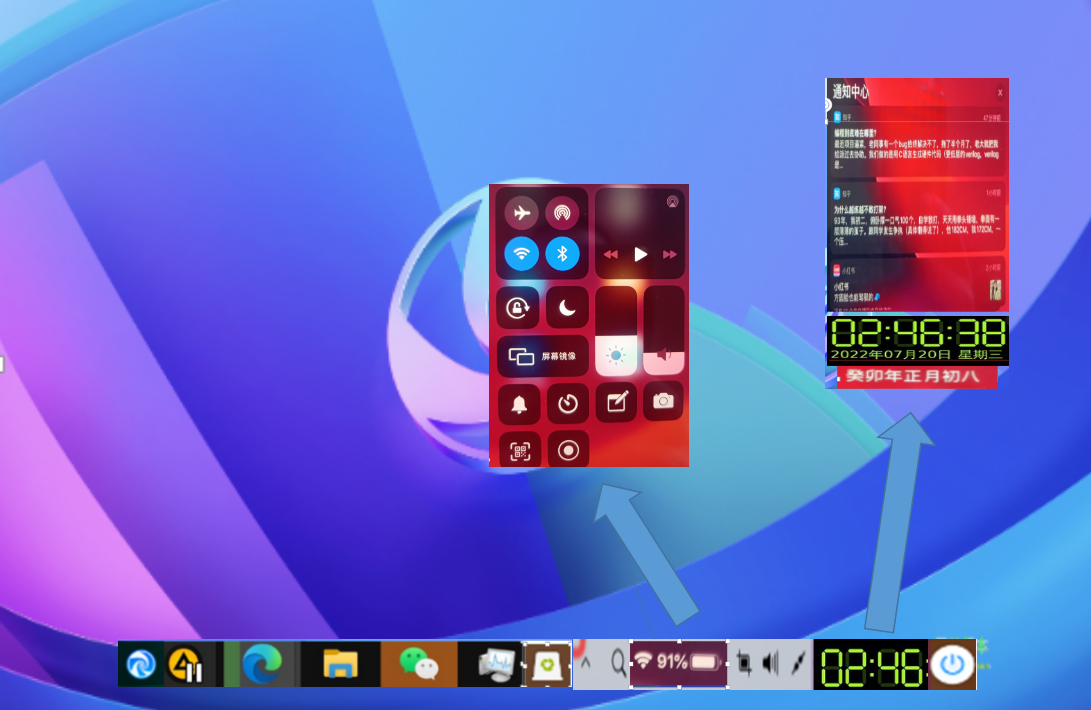The height and width of the screenshot is (710, 1091).
Task: Open the yellow-black audio app in taskbar
Action: (186, 664)
